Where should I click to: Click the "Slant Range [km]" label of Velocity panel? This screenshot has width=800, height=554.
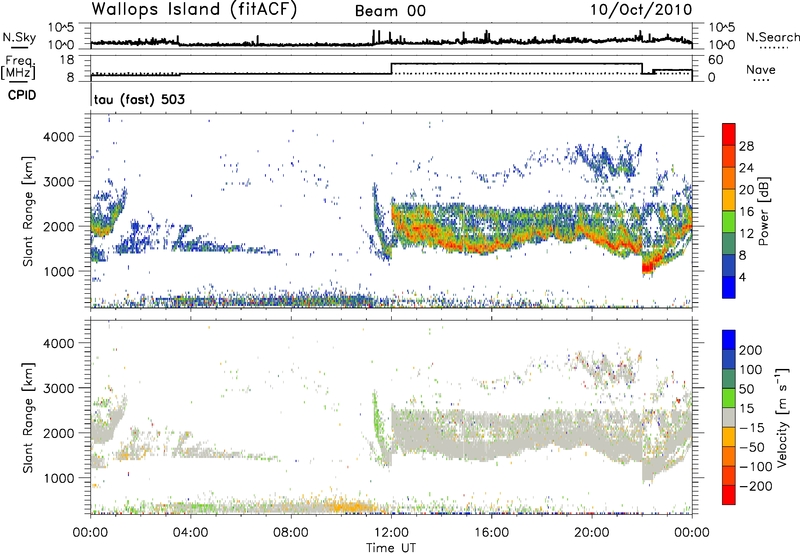click(x=28, y=418)
